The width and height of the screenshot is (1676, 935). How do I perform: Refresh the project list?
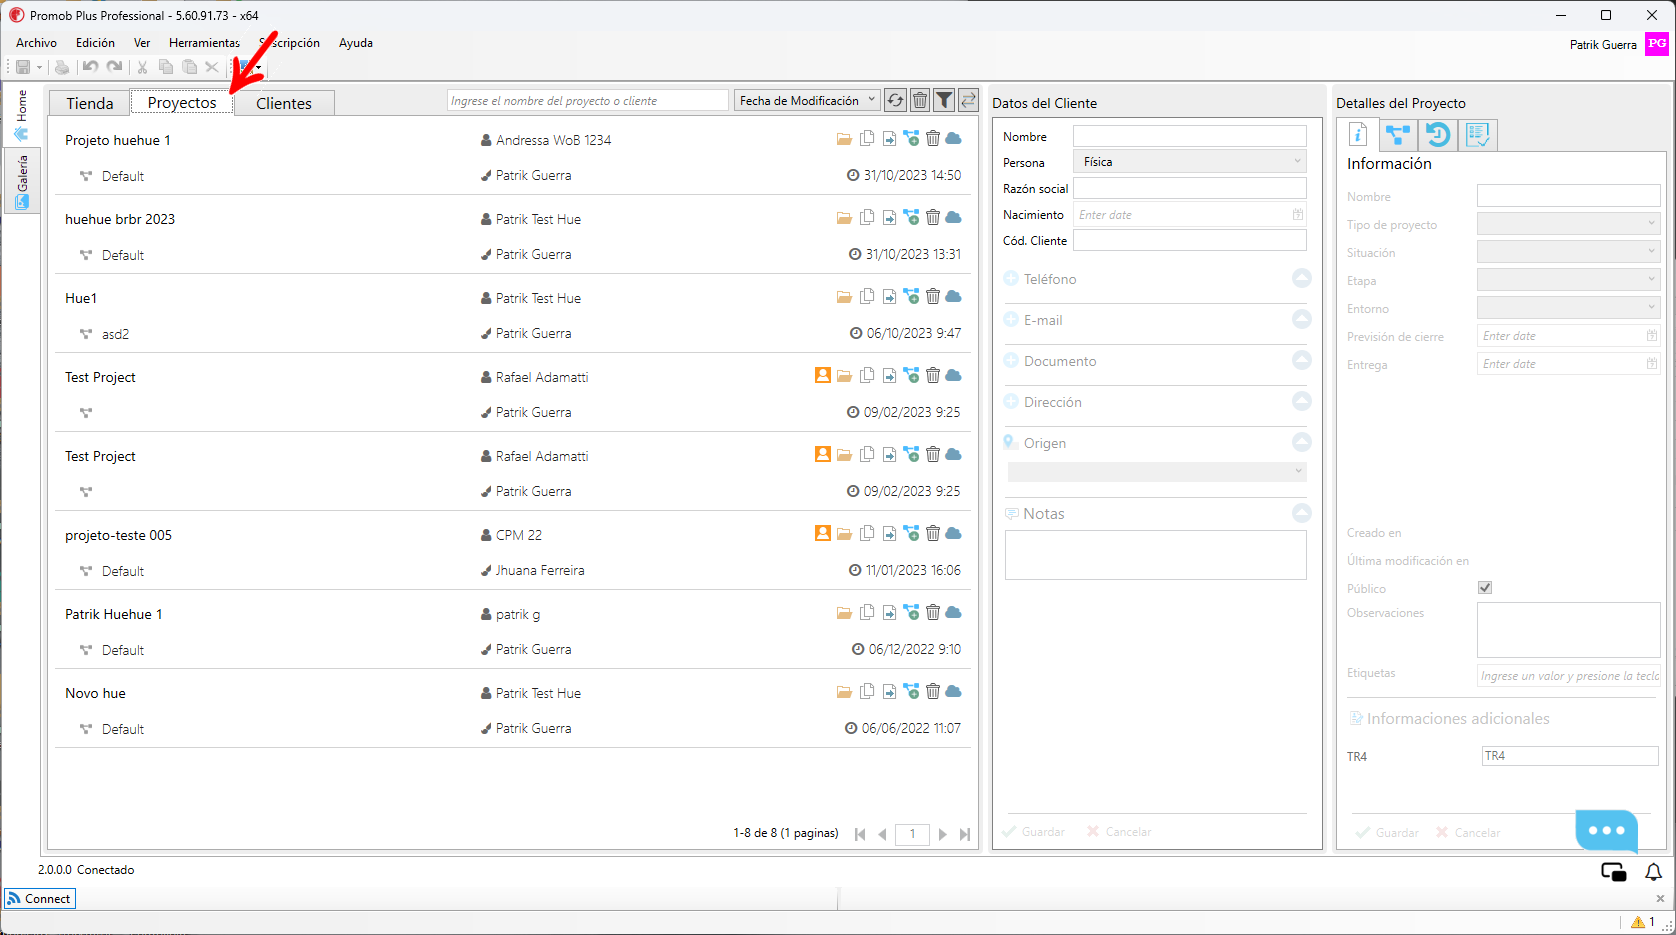[895, 100]
